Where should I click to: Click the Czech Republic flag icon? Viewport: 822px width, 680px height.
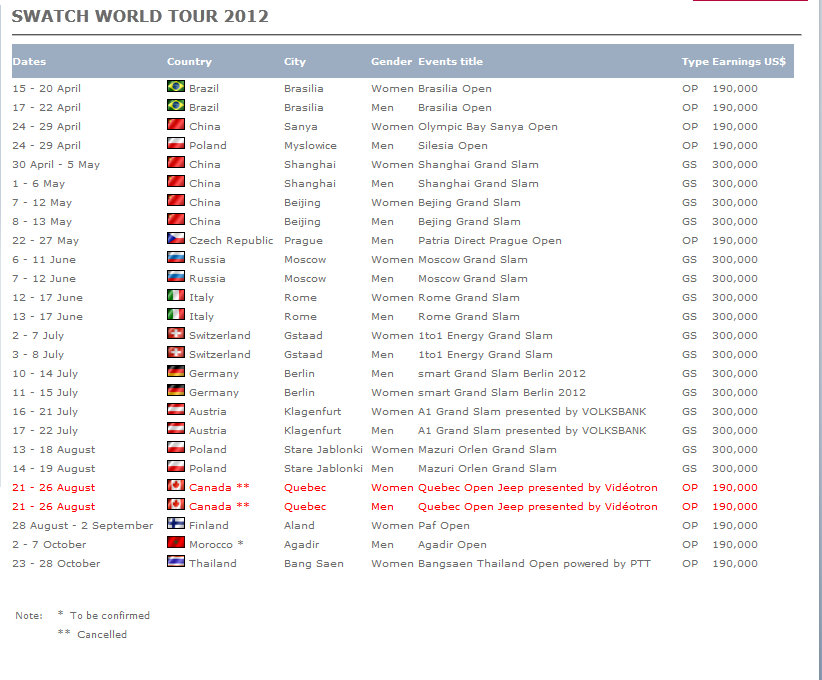click(175, 240)
